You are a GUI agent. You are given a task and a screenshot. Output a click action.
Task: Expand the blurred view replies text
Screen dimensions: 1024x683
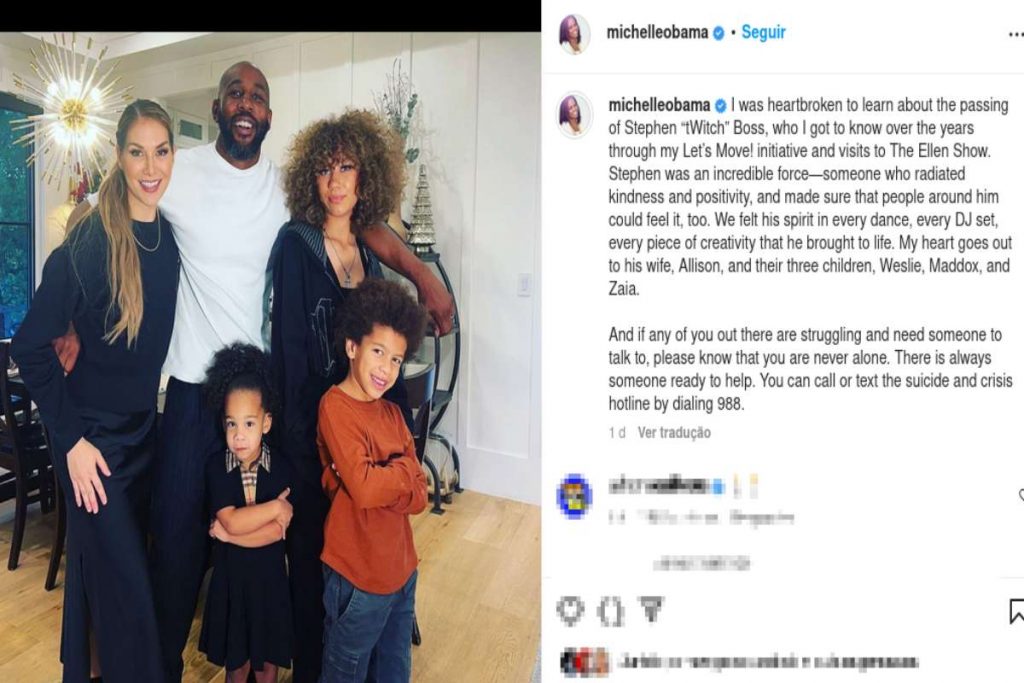point(702,562)
